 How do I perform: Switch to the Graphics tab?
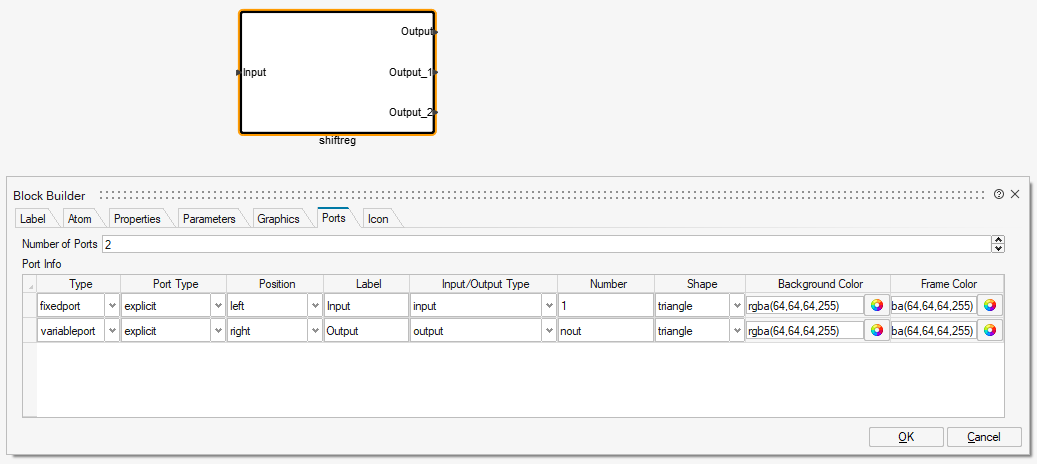[278, 219]
